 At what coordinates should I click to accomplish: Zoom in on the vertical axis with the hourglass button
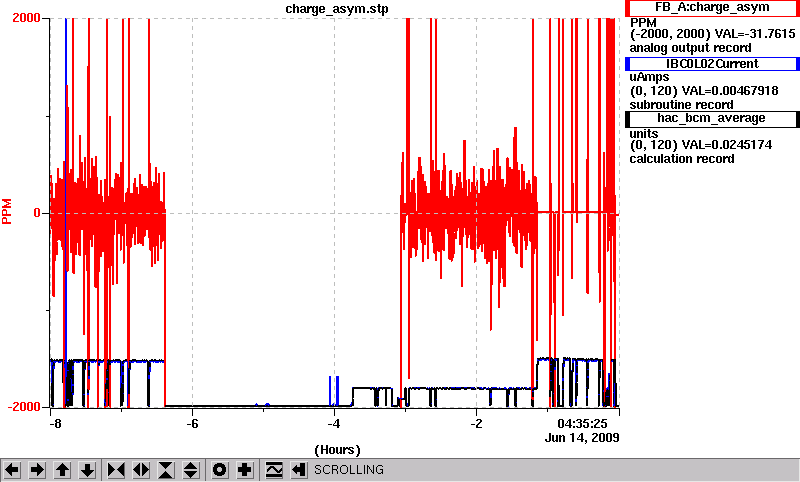pyautogui.click(x=166, y=470)
